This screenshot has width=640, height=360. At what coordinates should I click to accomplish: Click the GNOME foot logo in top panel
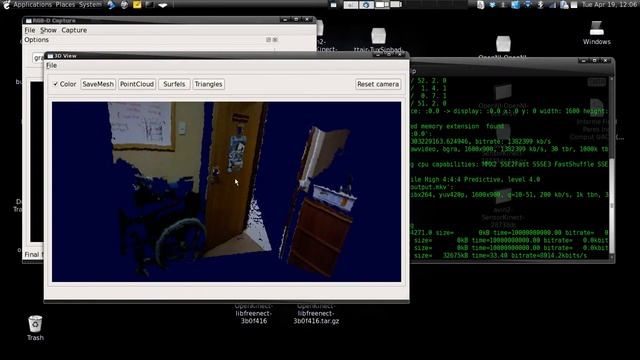coord(6,5)
